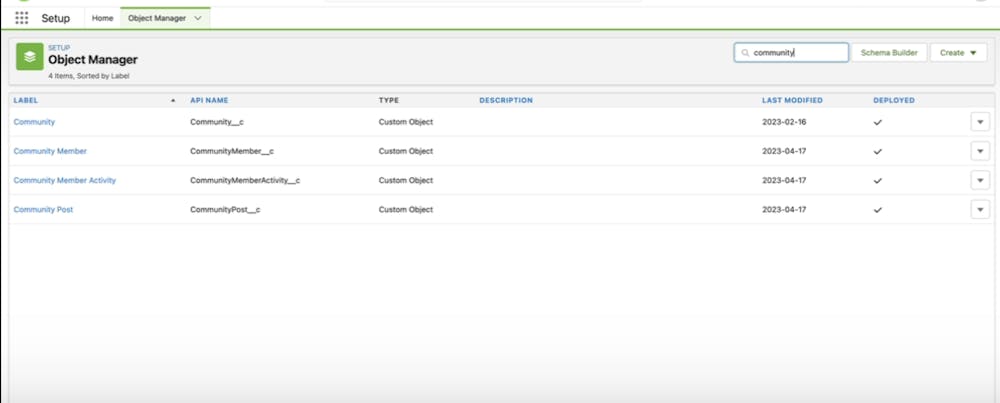Screen dimensions: 1000x403
Task: Open the Community Post object
Action: (x=43, y=210)
